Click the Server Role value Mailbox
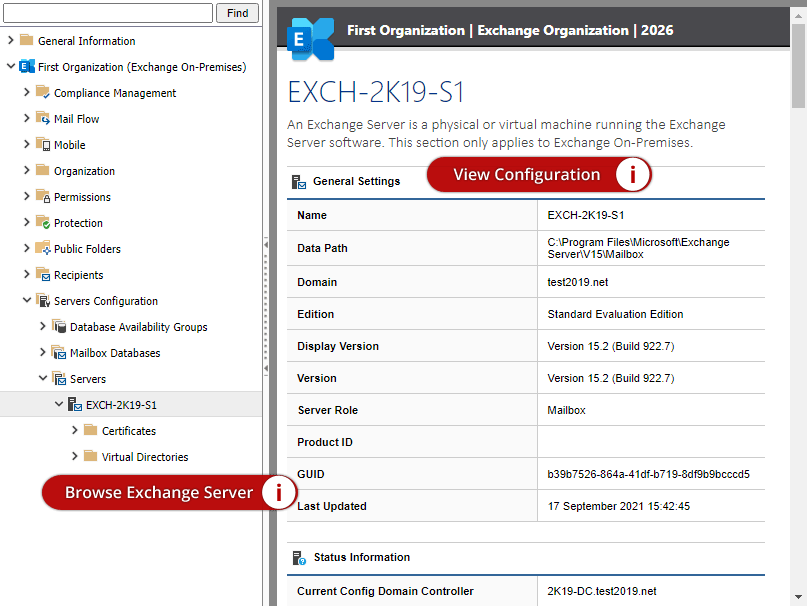 [566, 410]
